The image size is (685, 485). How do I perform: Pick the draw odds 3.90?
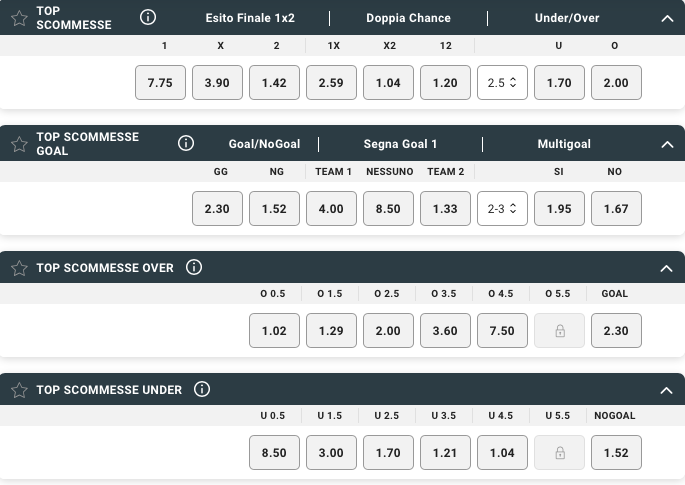click(x=217, y=83)
